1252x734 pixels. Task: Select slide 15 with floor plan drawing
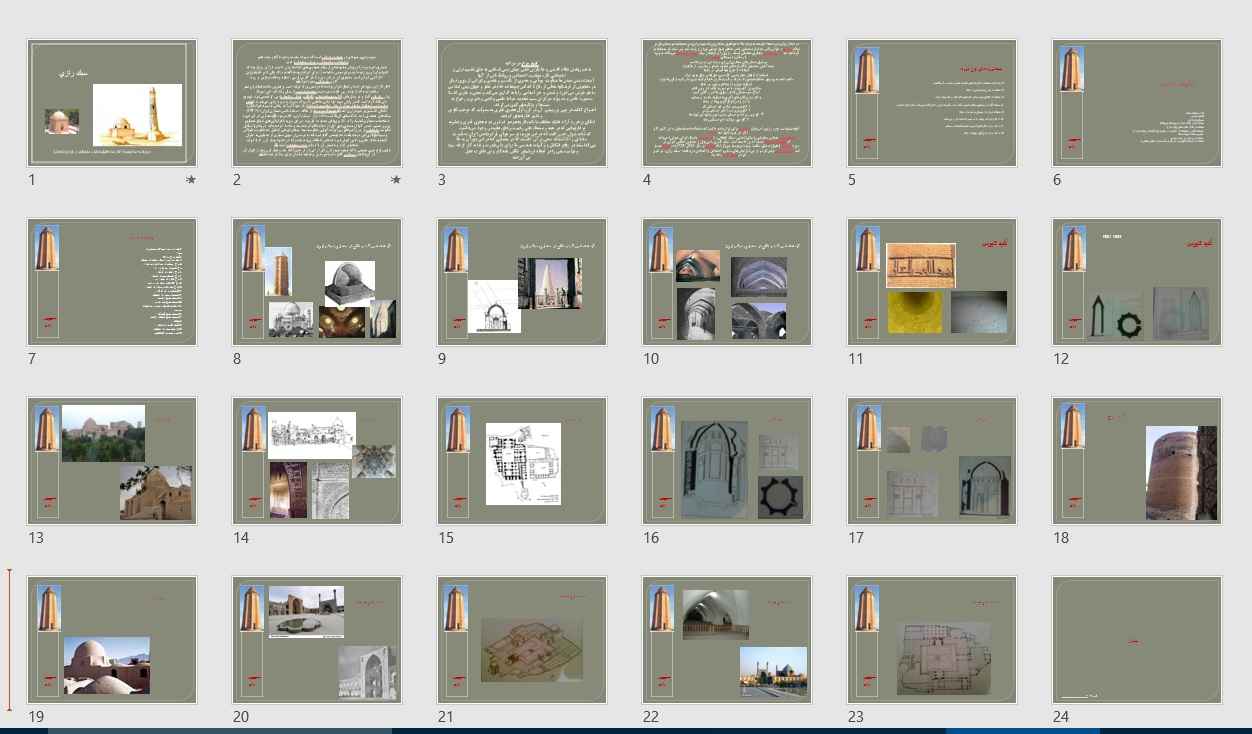[522, 461]
